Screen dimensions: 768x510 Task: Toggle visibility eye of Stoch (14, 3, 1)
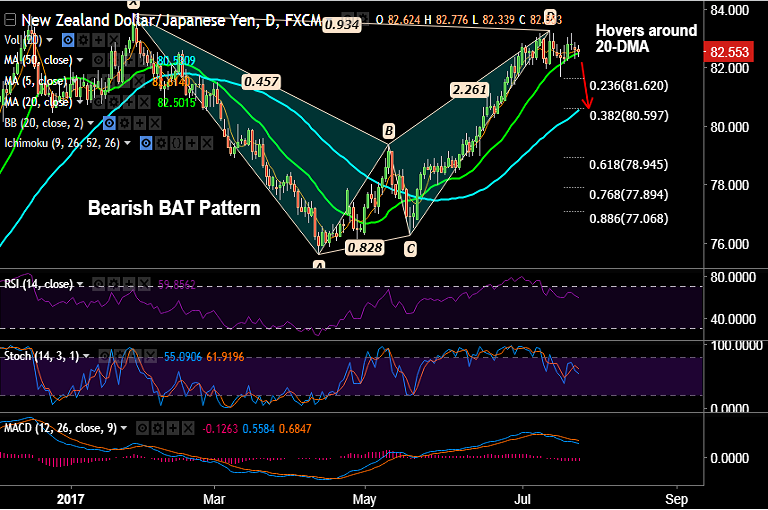(105, 356)
